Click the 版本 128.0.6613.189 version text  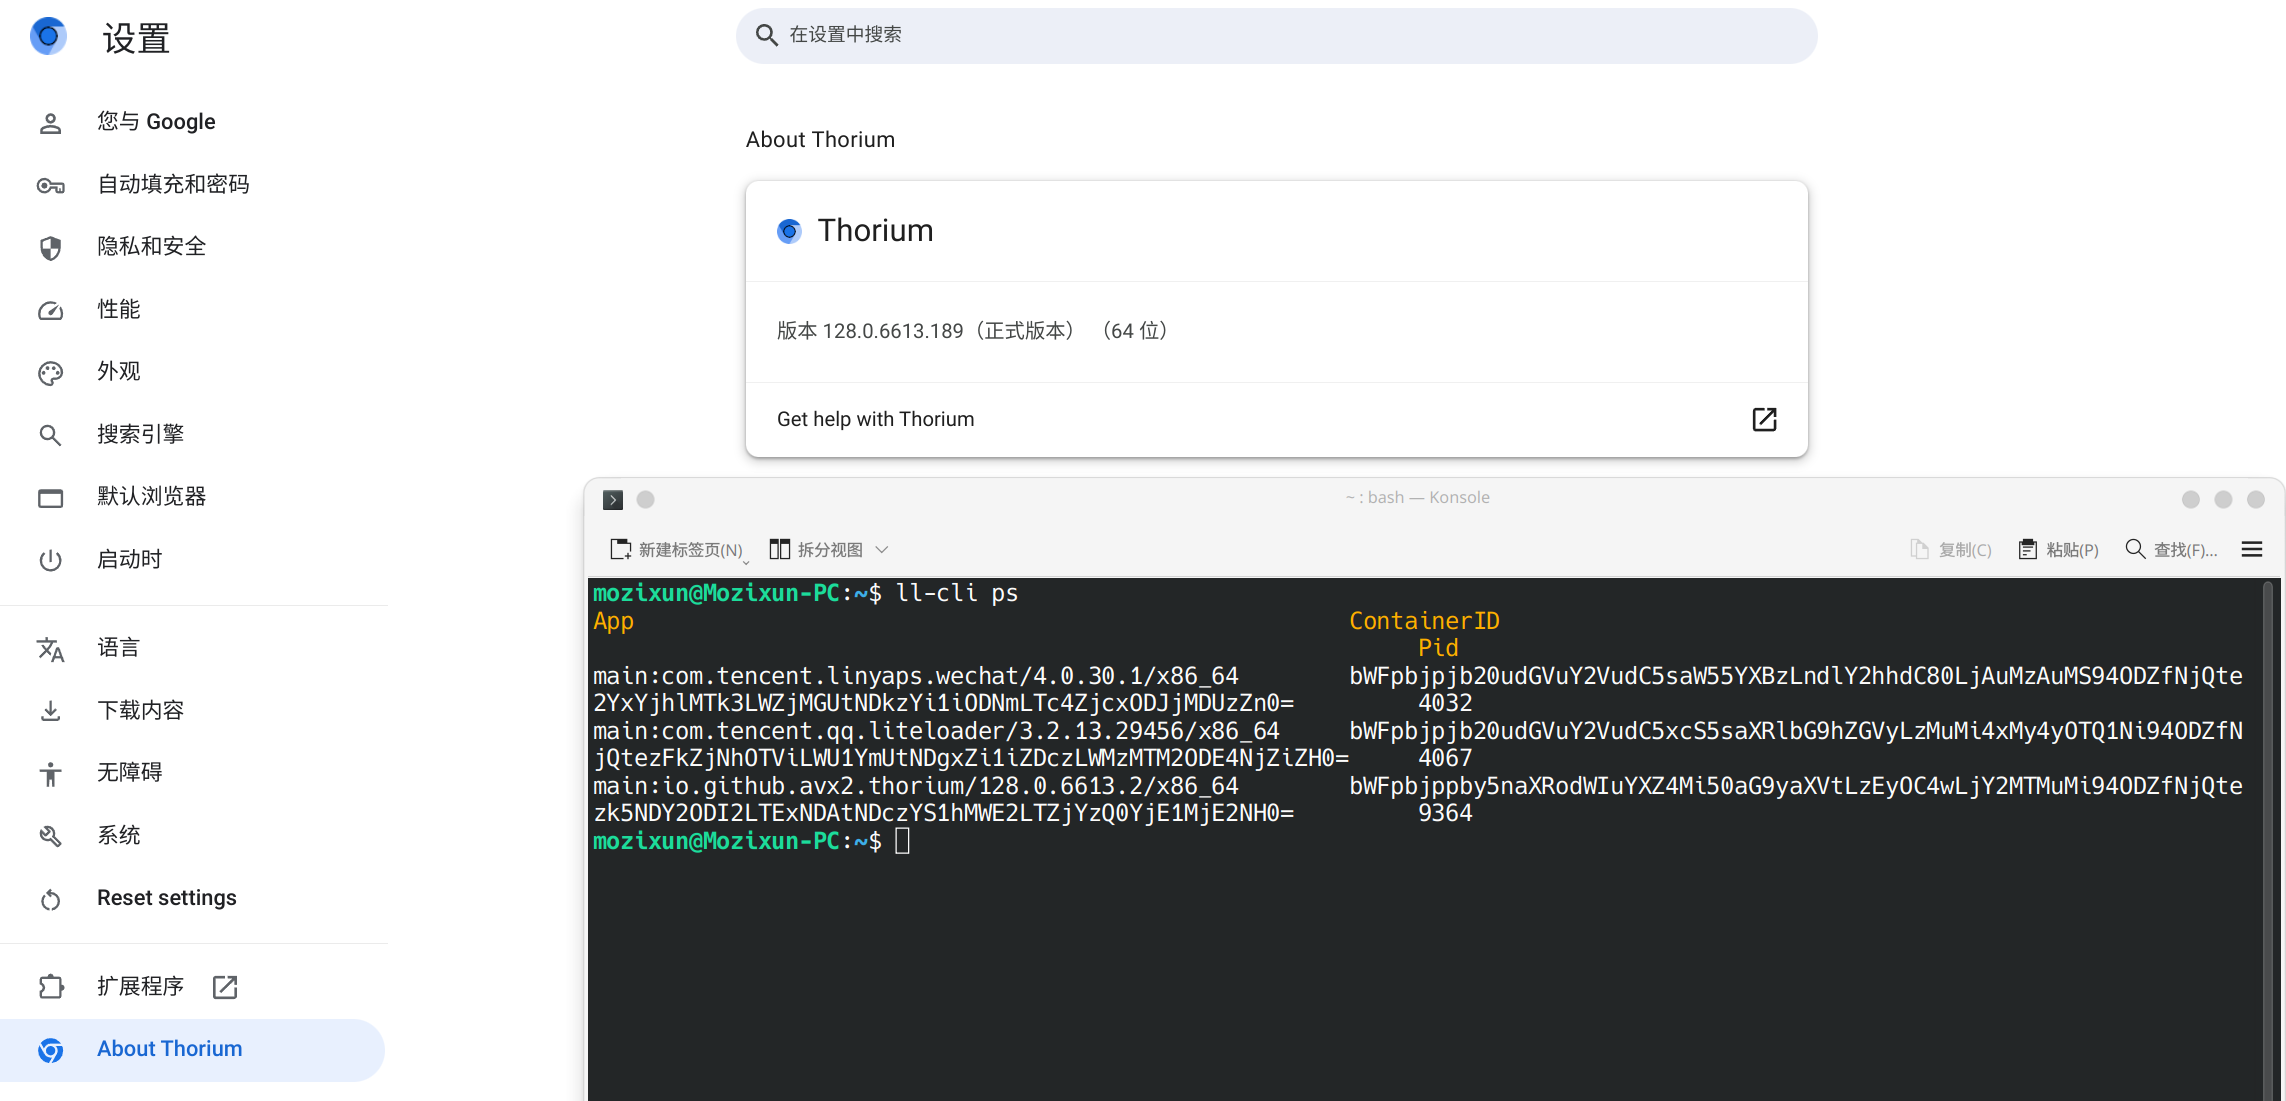(972, 331)
